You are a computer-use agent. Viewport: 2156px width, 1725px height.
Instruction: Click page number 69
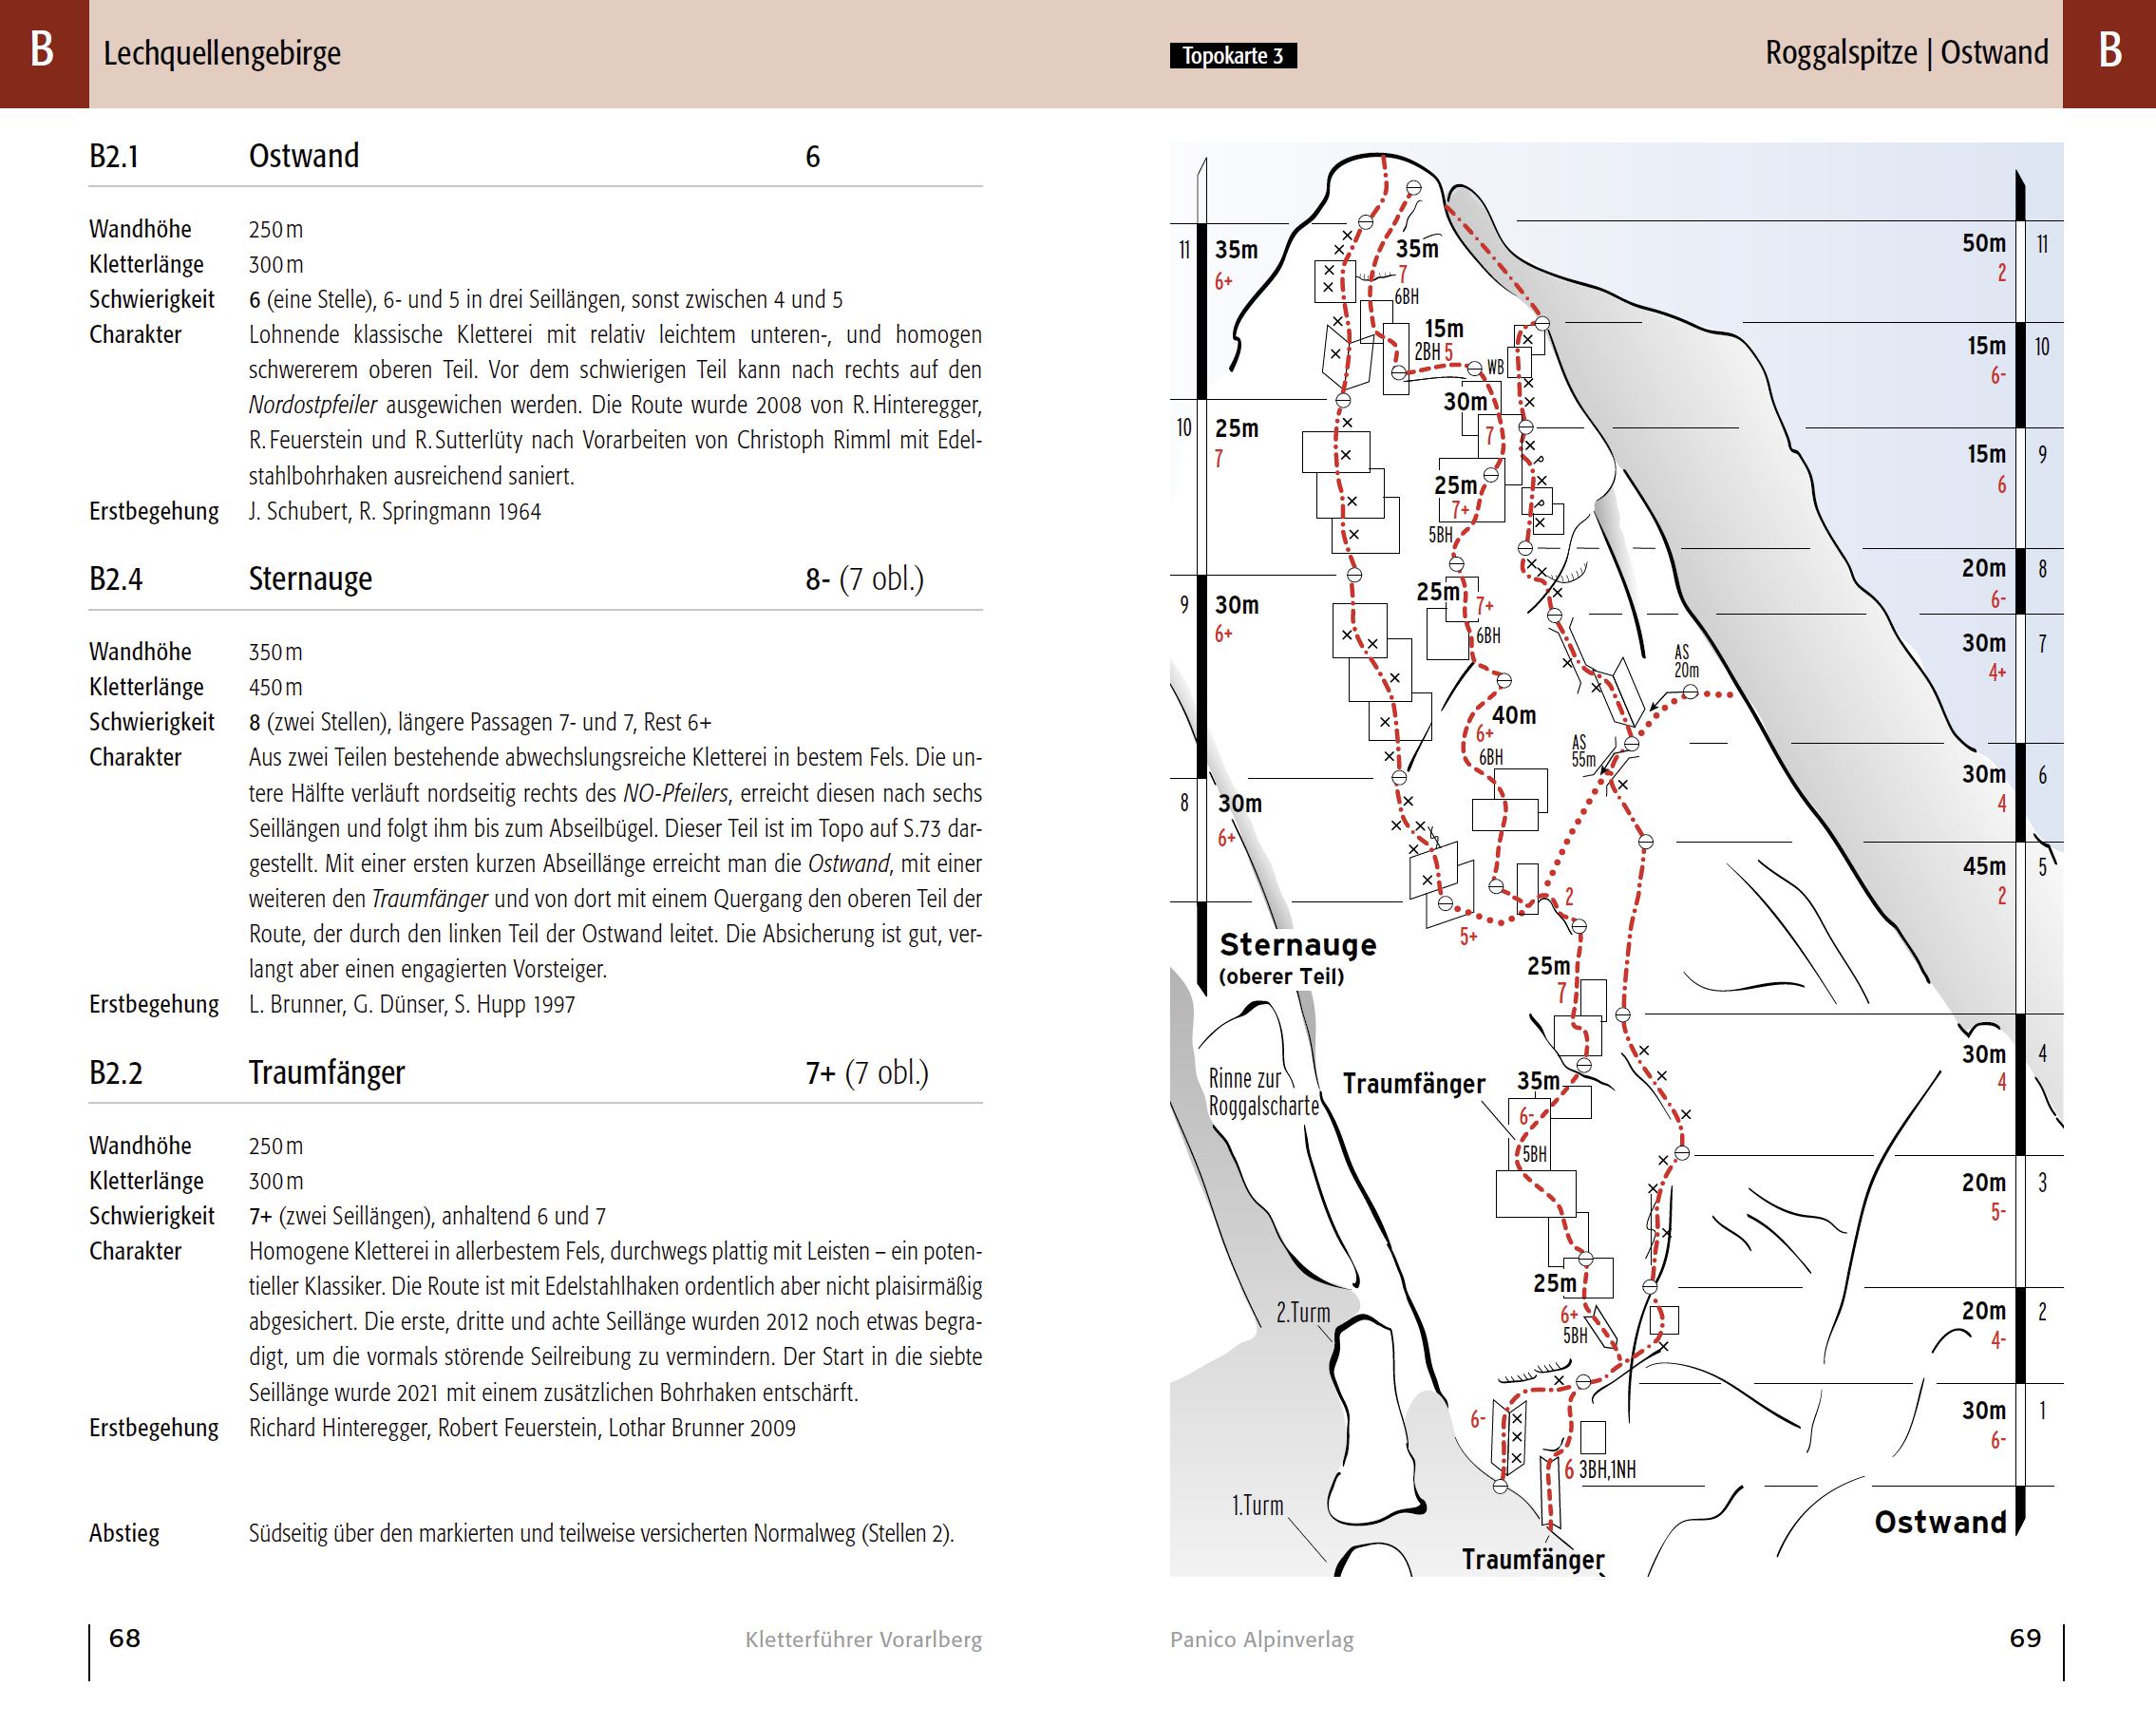click(2025, 1638)
